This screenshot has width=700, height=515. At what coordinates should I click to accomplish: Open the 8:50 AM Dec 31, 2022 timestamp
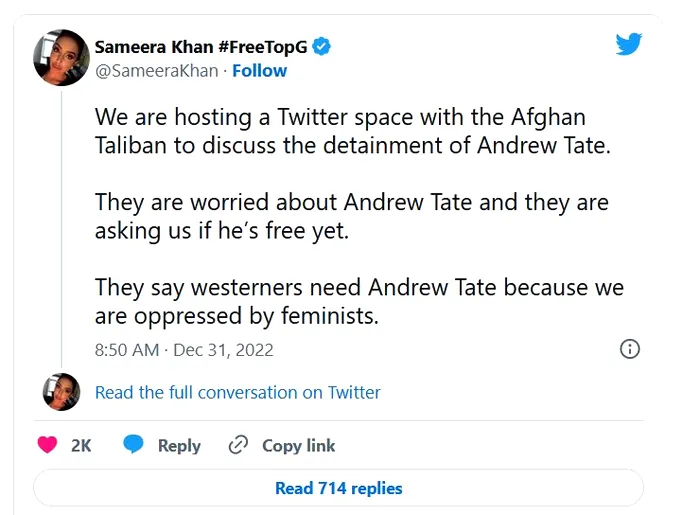[x=184, y=350]
